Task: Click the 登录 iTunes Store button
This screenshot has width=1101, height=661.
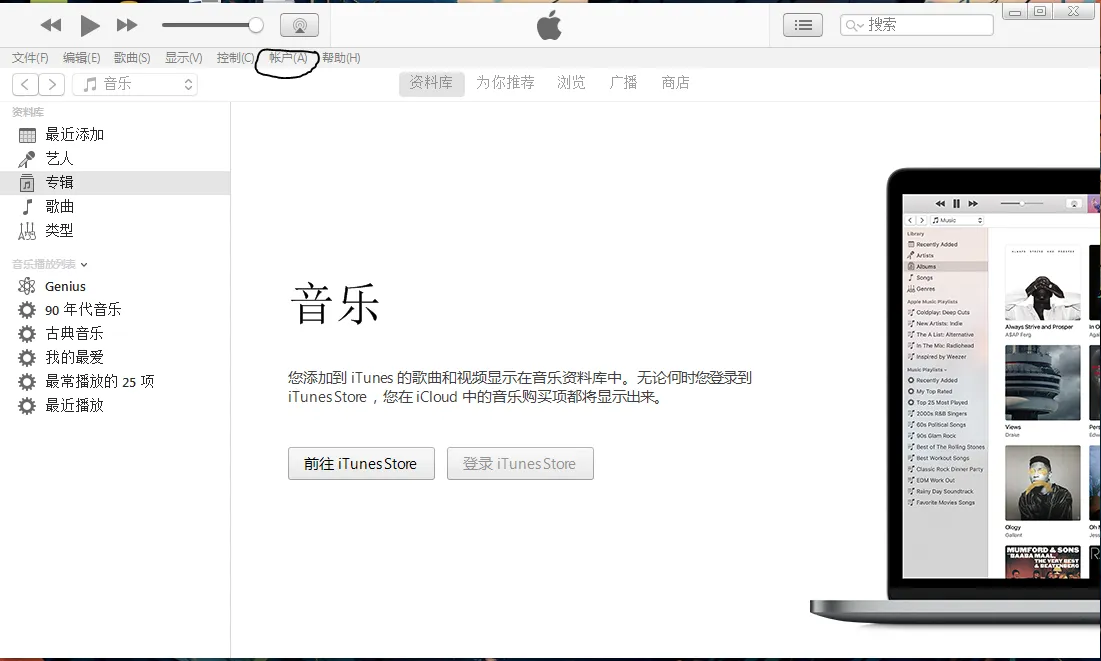Action: point(520,463)
